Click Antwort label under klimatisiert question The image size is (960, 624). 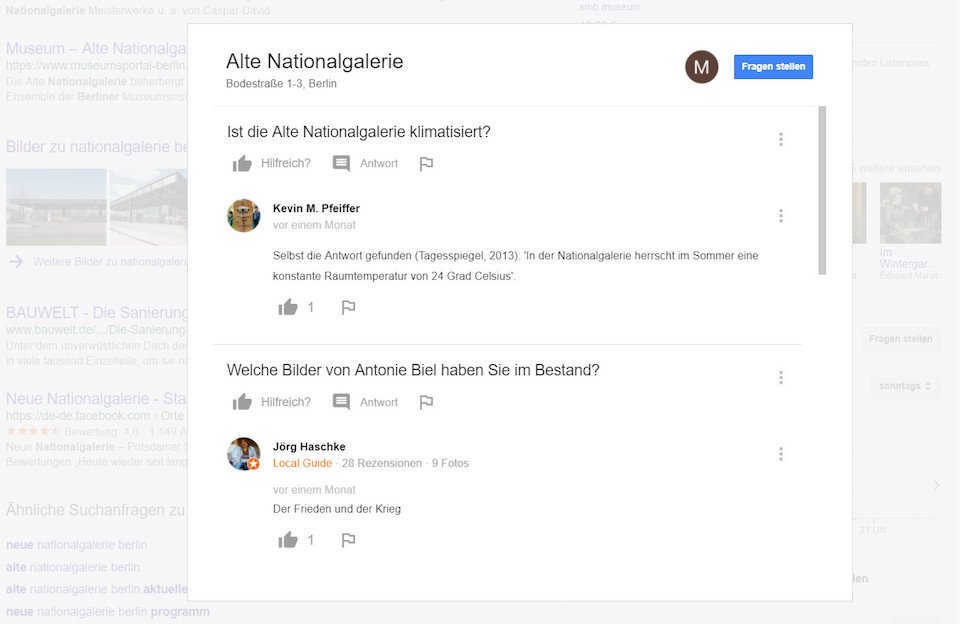(x=379, y=164)
